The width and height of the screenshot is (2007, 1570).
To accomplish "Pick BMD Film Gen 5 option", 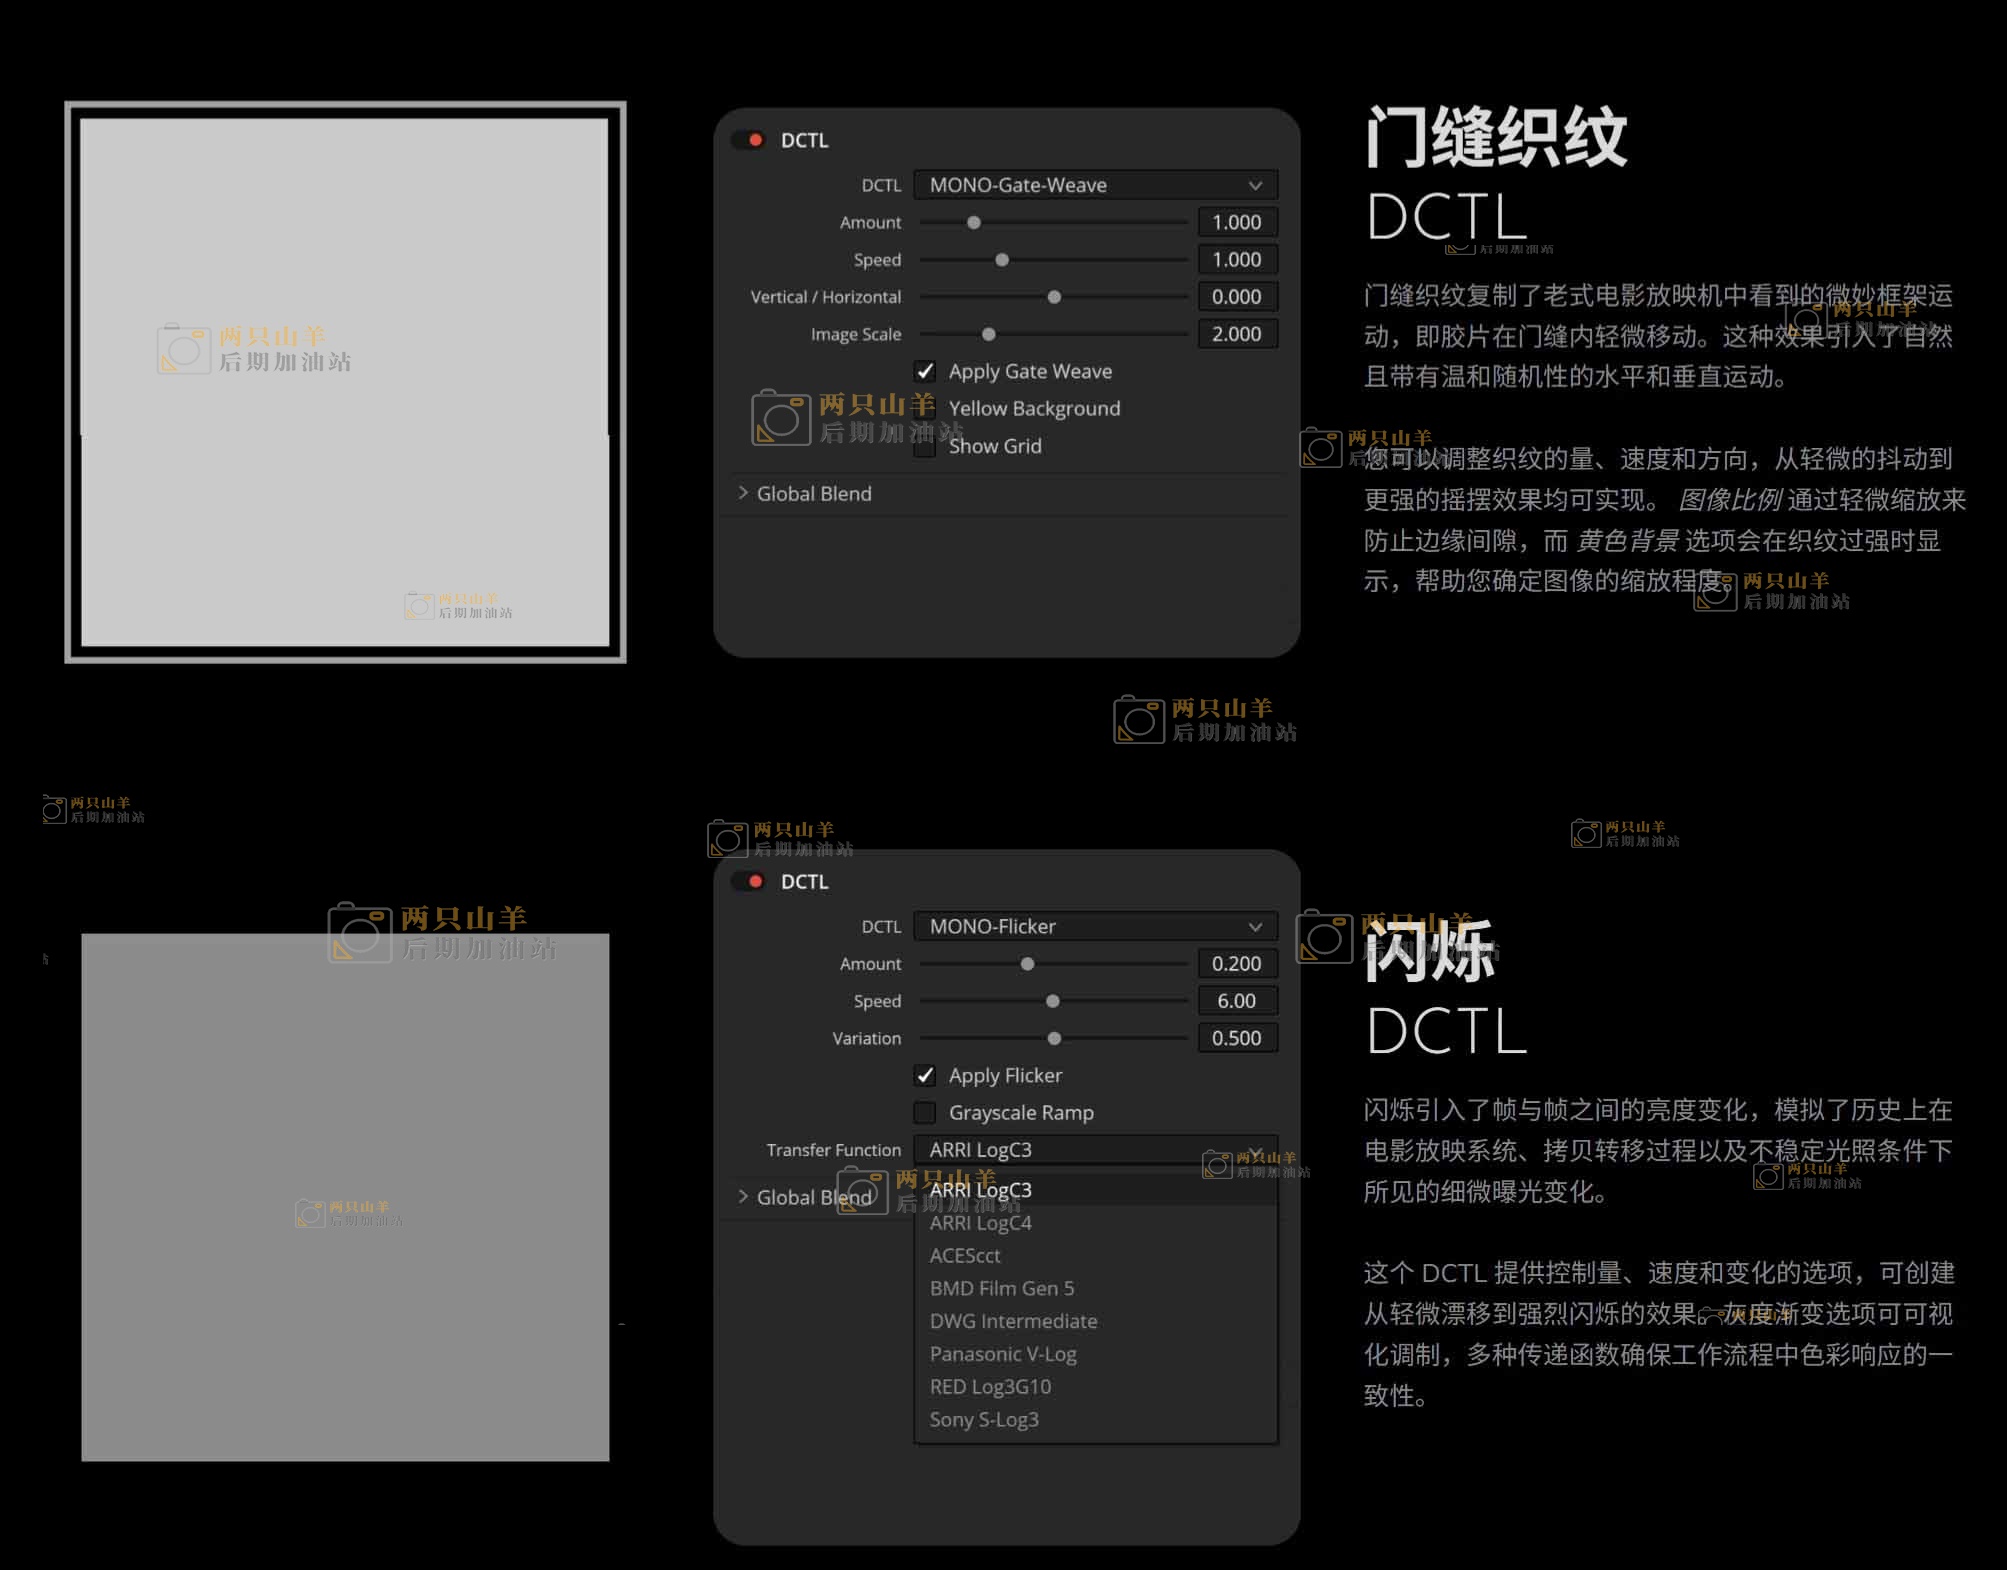I will click(1002, 1289).
